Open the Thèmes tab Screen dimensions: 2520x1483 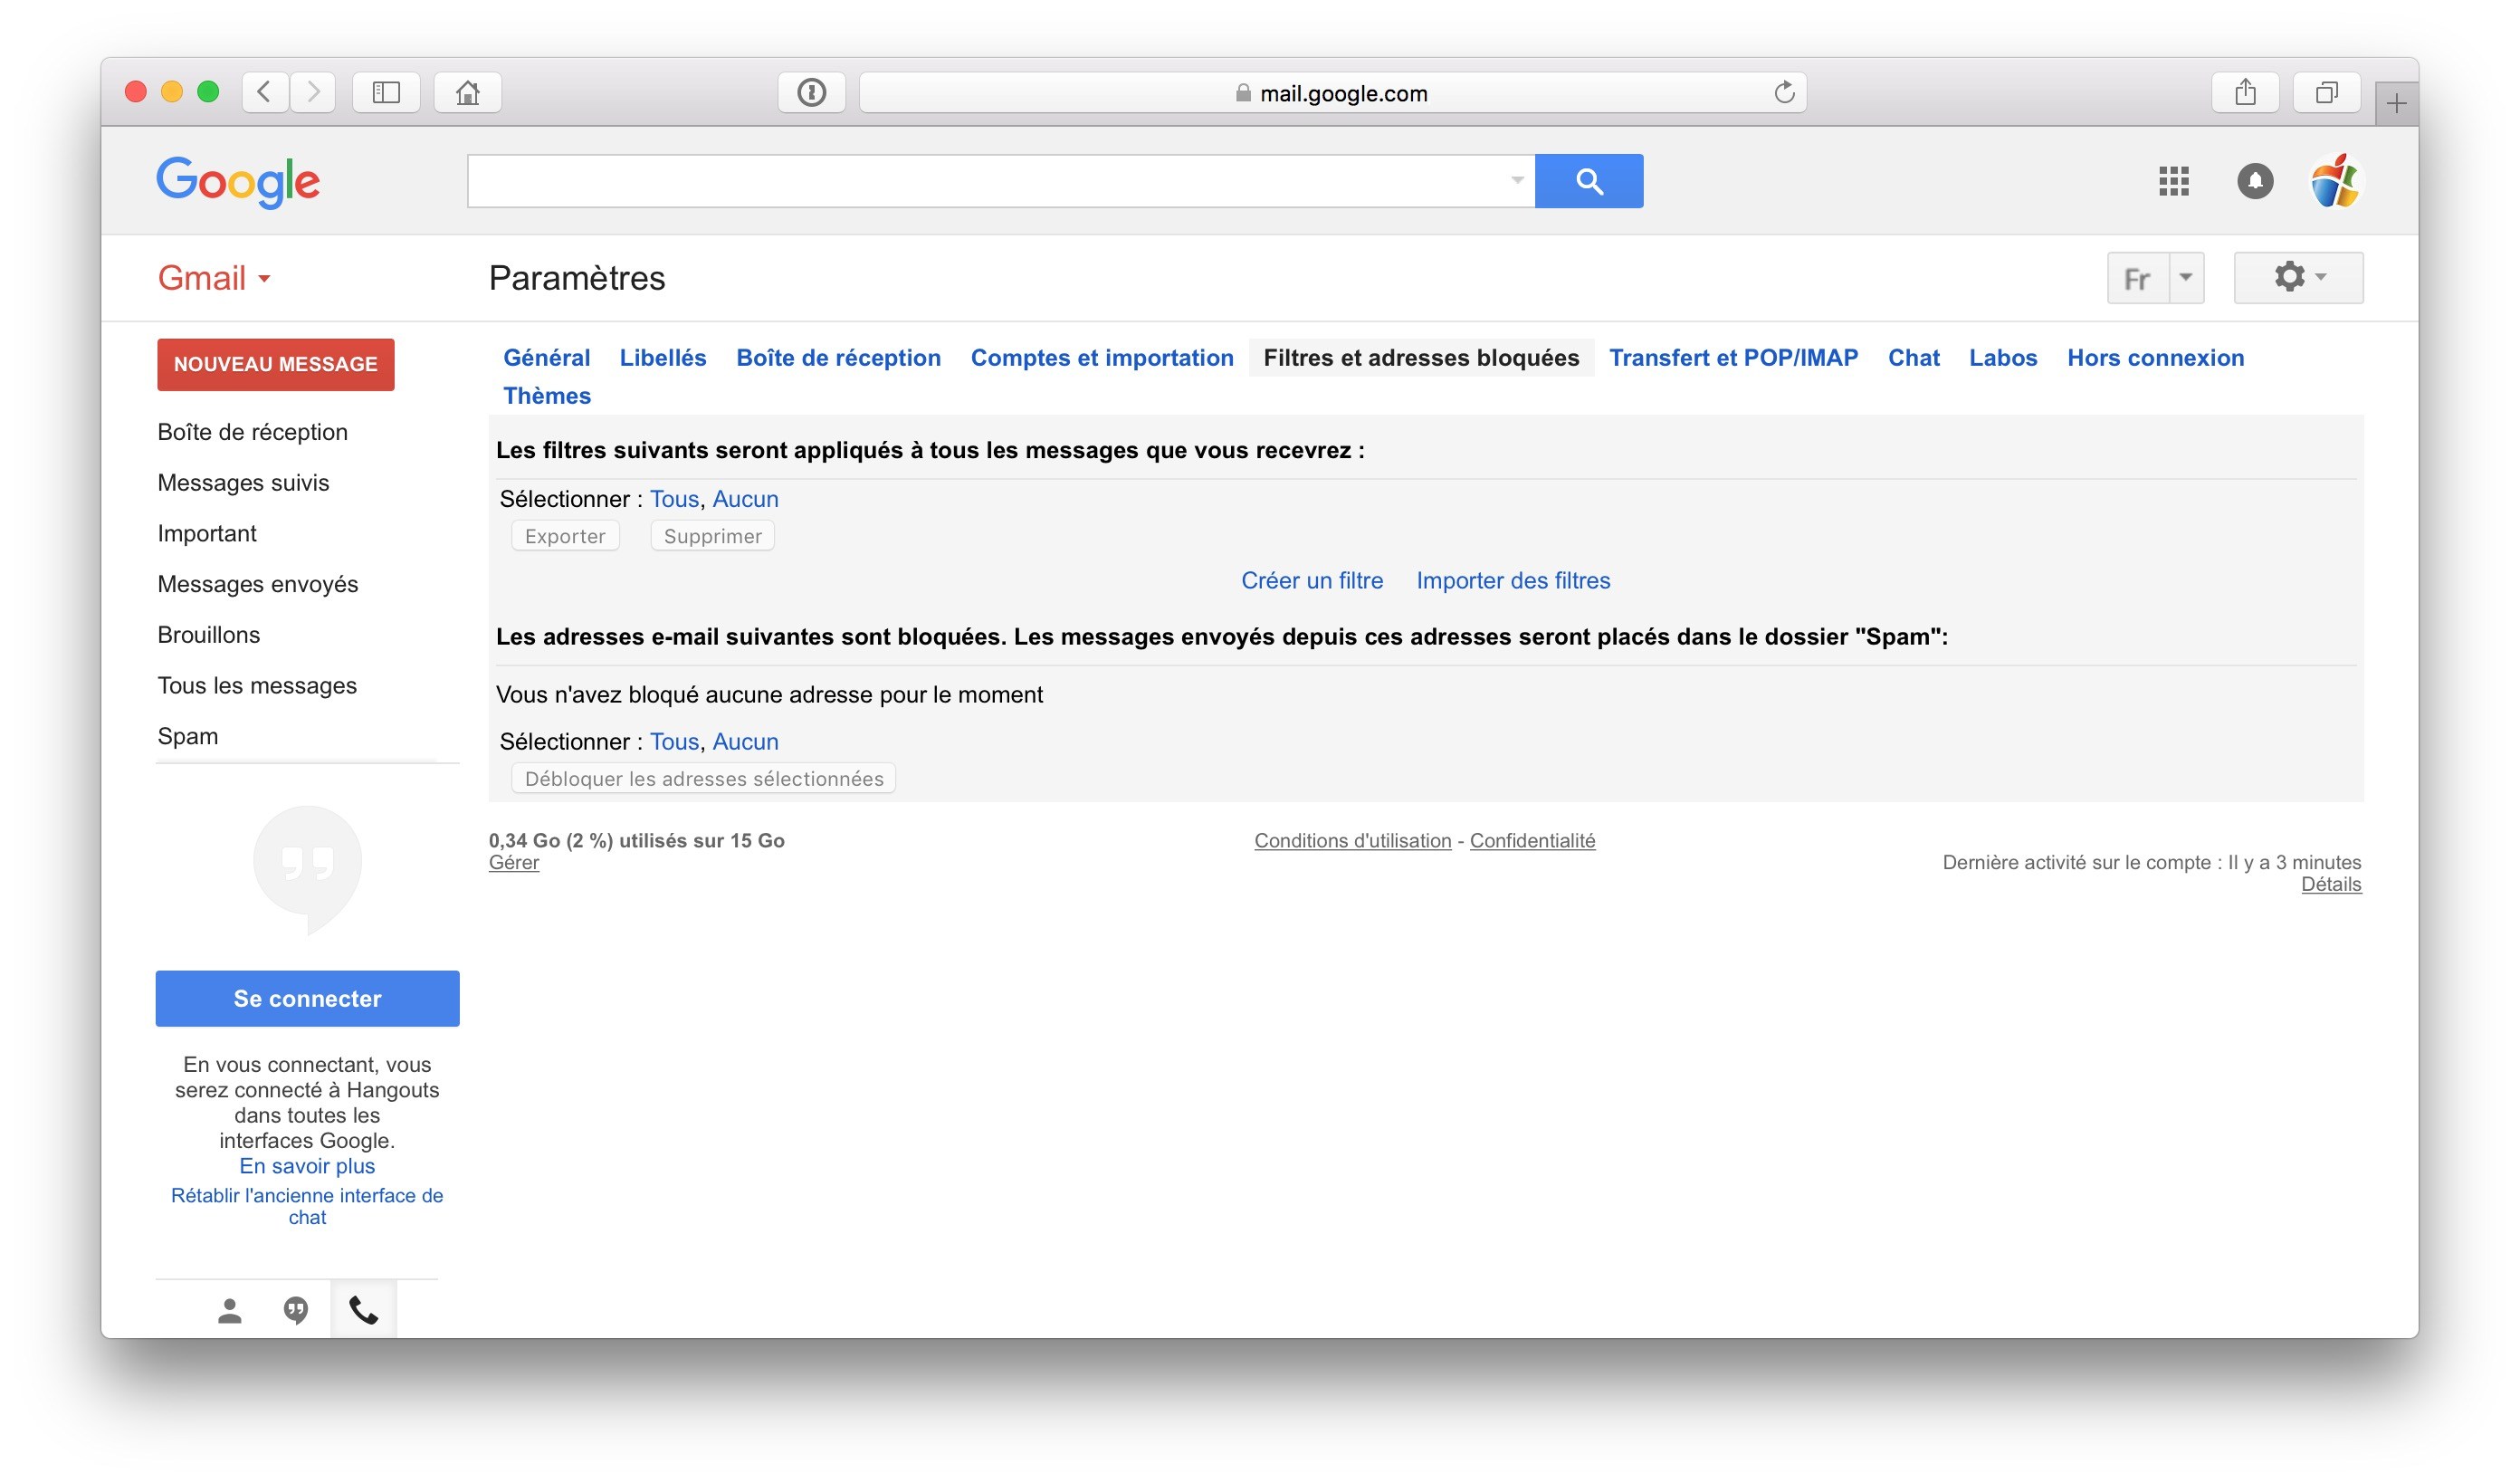tap(547, 396)
